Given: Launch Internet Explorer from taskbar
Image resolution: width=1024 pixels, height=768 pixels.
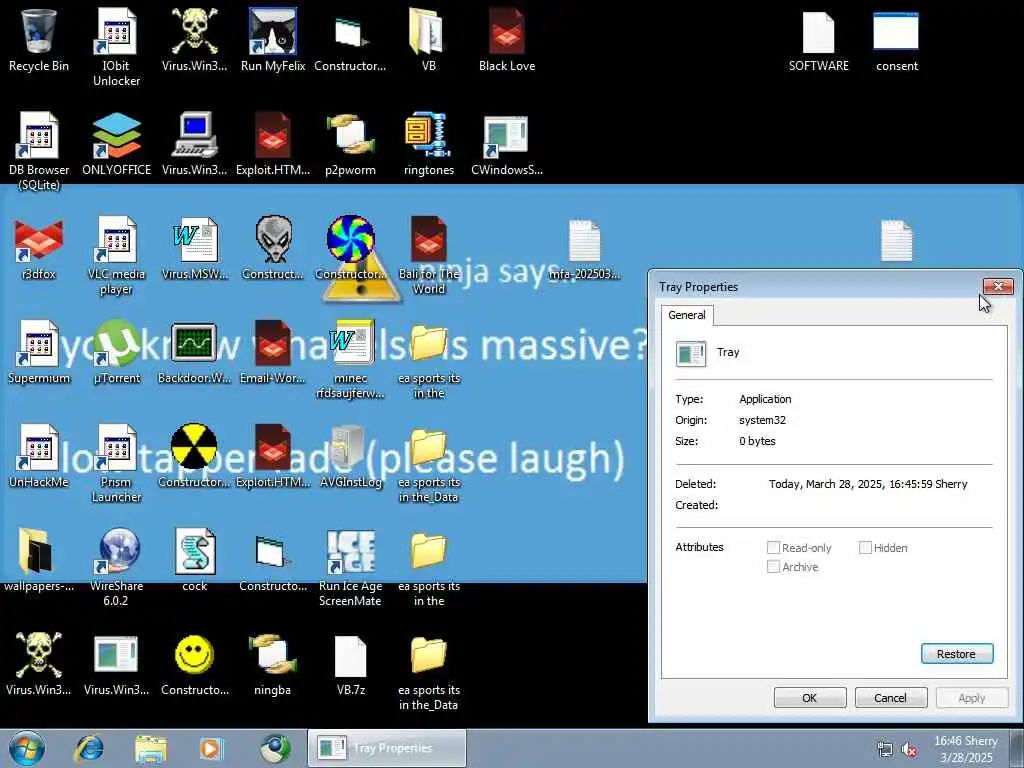Looking at the screenshot, I should coord(89,748).
